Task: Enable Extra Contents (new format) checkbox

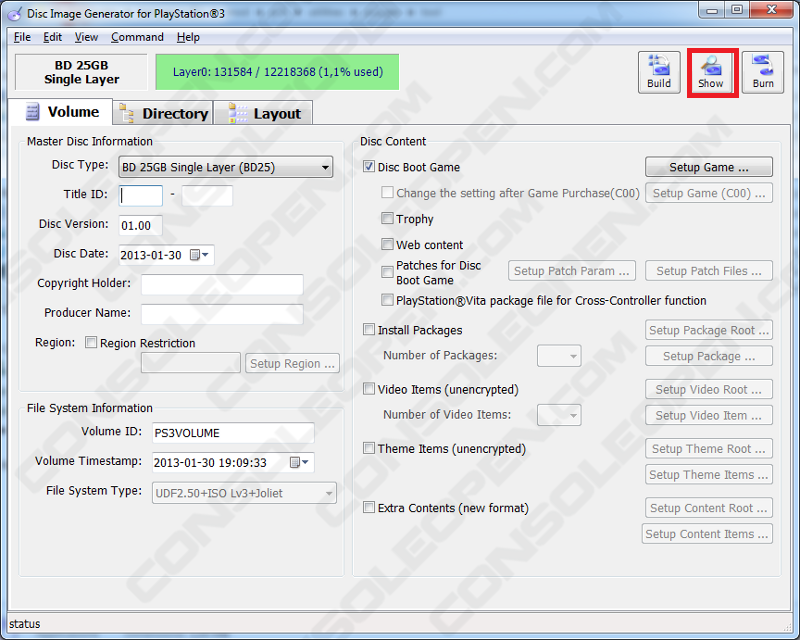Action: point(369,507)
